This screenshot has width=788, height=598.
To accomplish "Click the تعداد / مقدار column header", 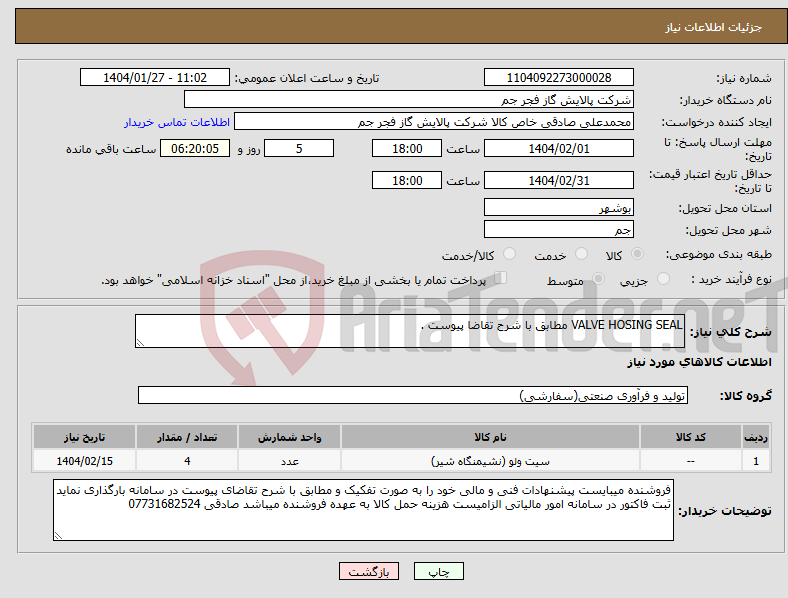I will click(187, 437).
